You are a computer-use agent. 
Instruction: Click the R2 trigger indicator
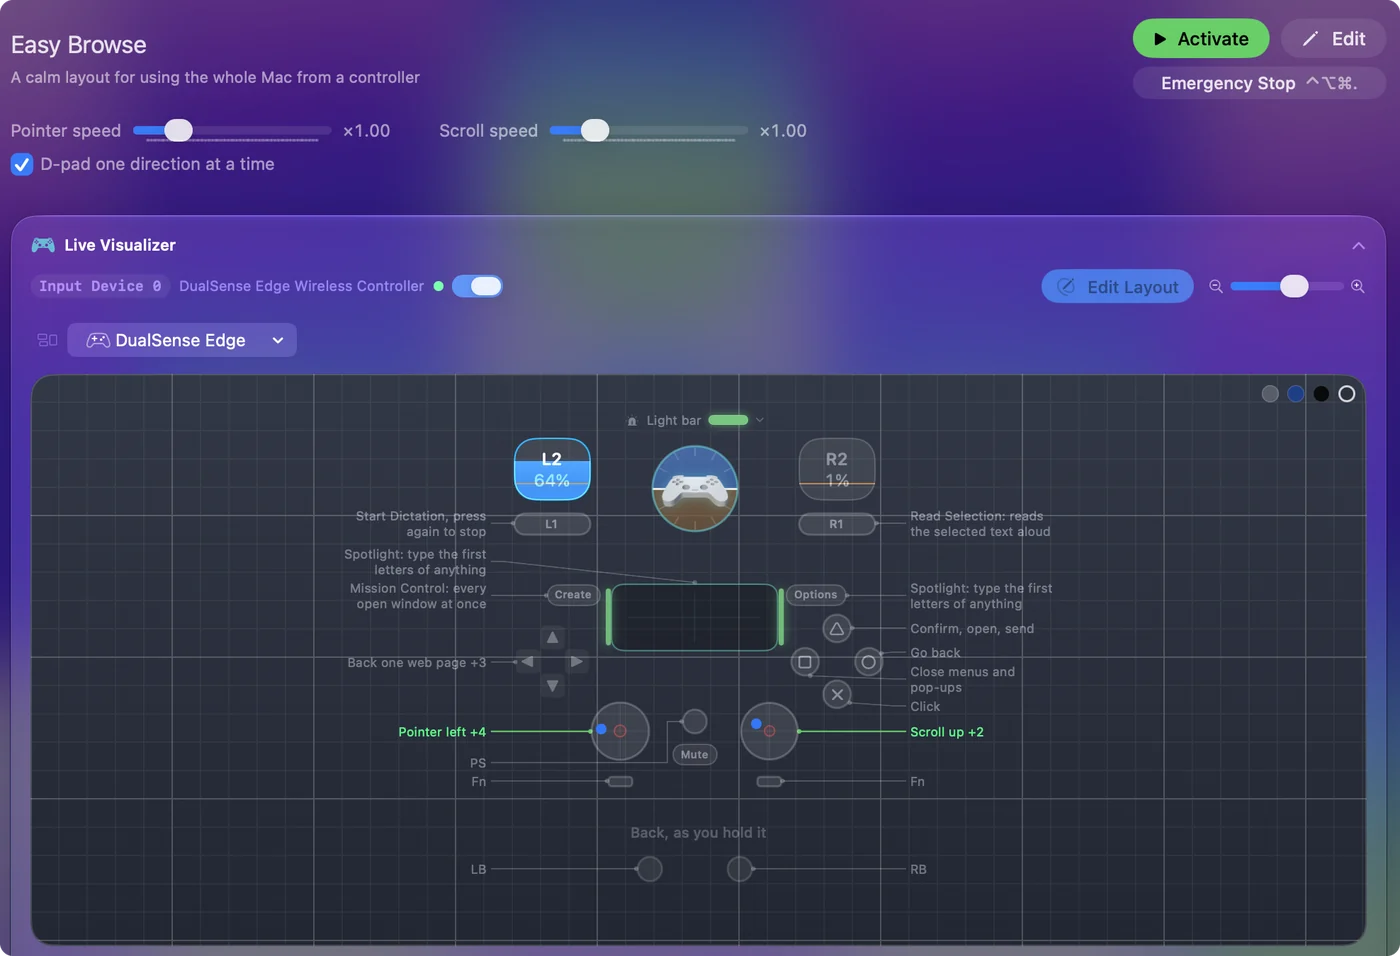[837, 469]
